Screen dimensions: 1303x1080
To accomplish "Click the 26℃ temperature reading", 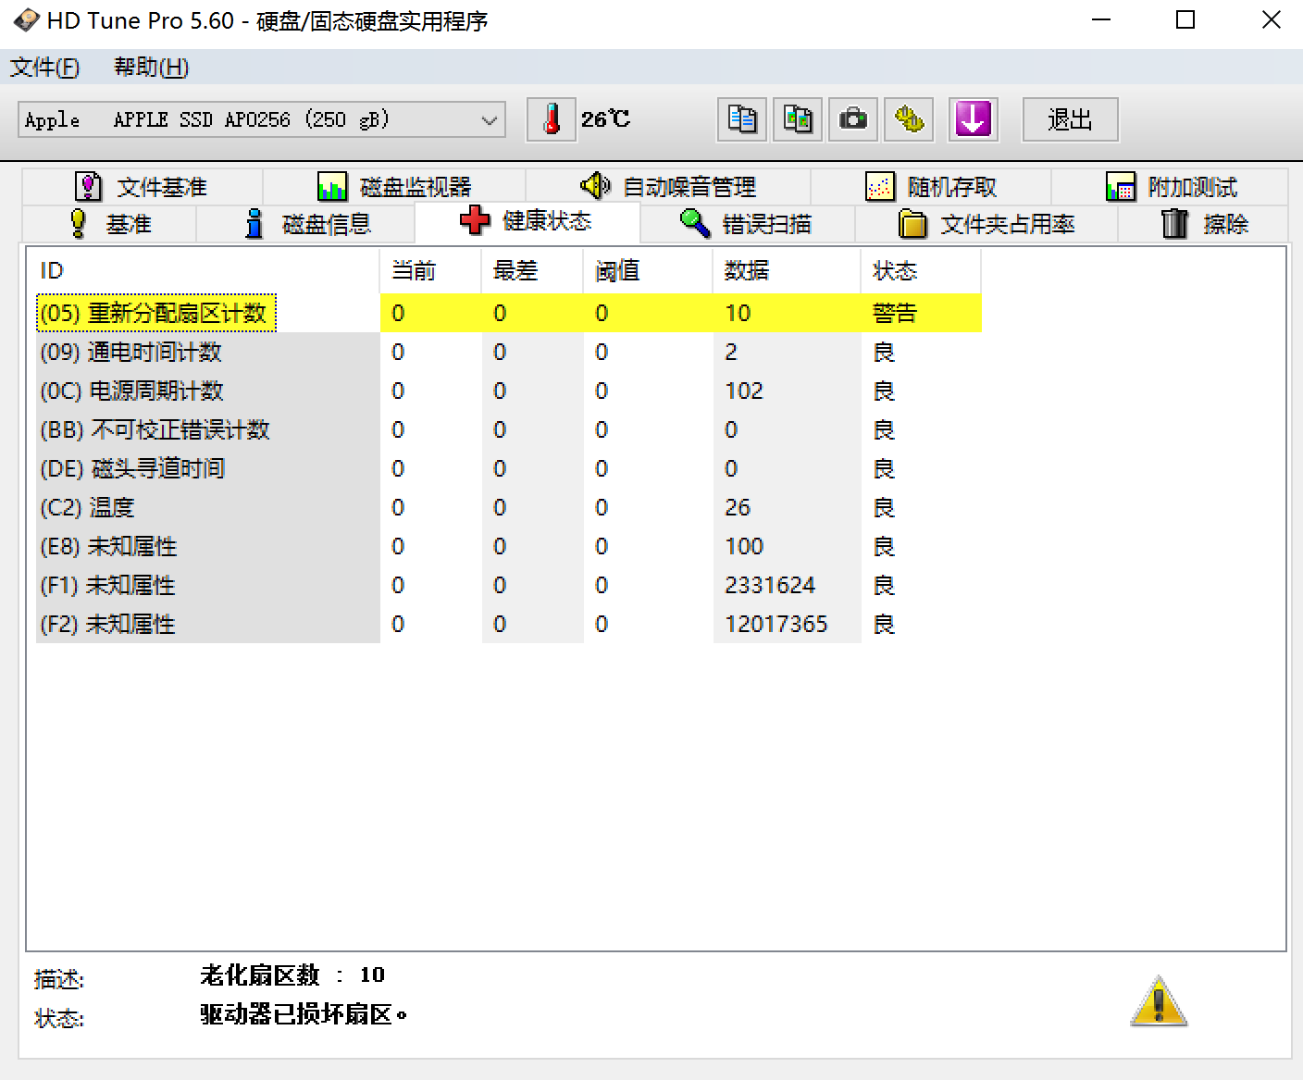I will coord(606,119).
